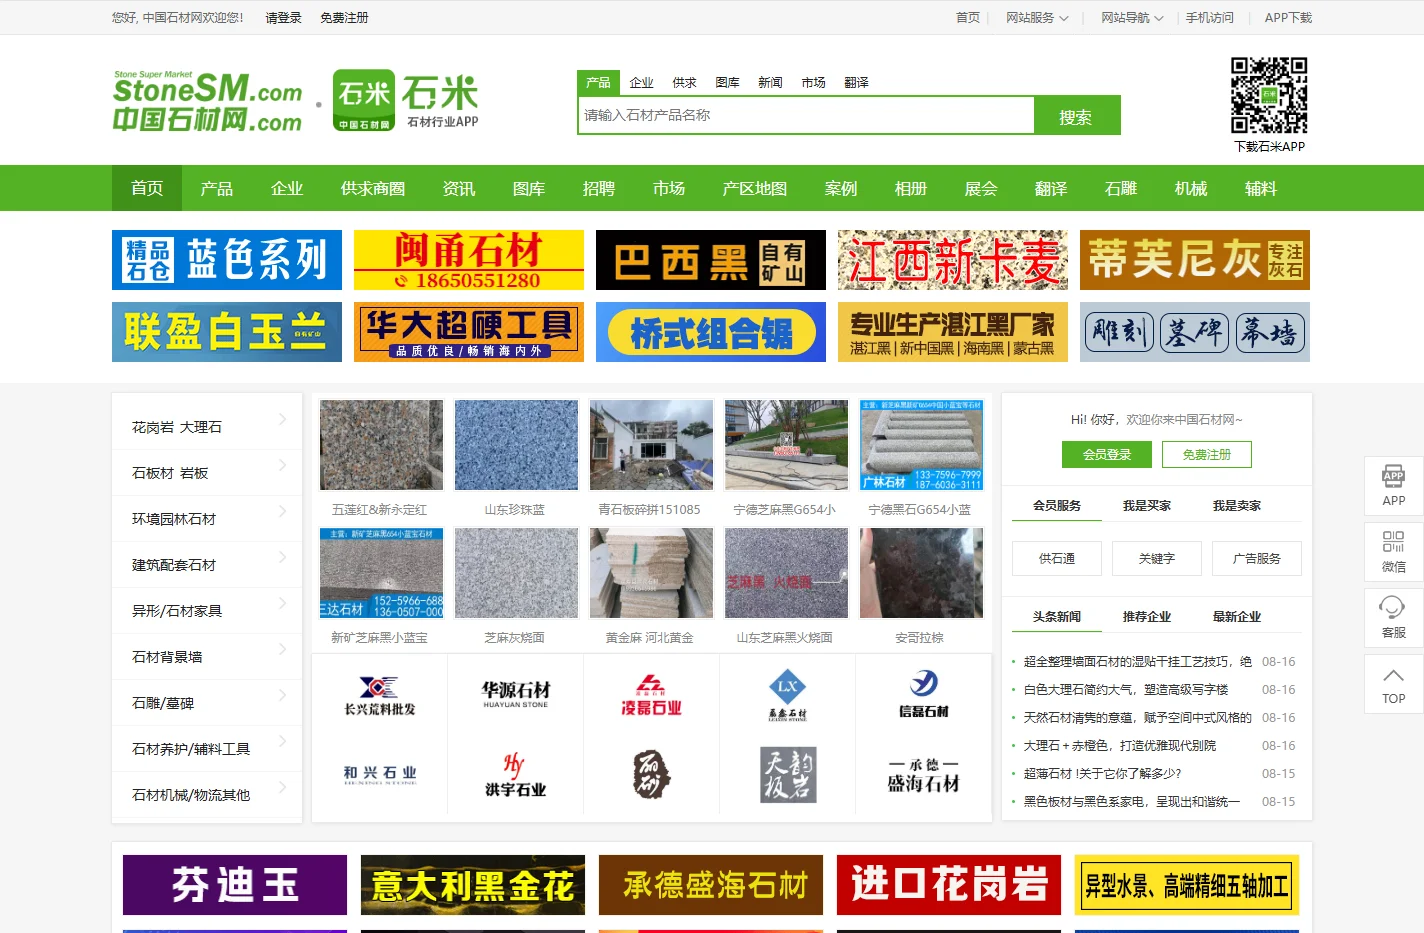Image resolution: width=1424 pixels, height=933 pixels.
Task: Open news 超薄石材 article link
Action: [1103, 774]
